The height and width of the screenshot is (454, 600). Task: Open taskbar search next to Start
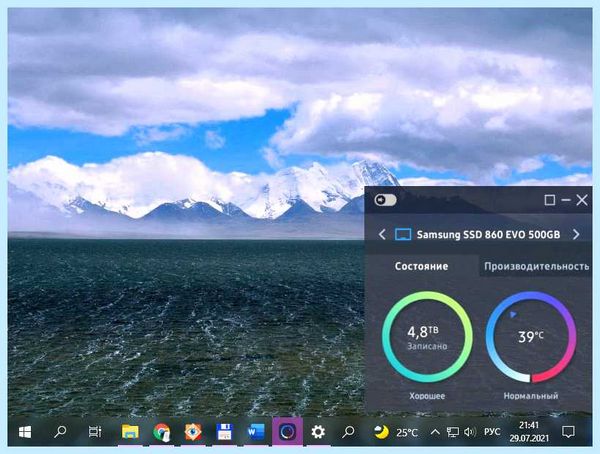[60, 432]
